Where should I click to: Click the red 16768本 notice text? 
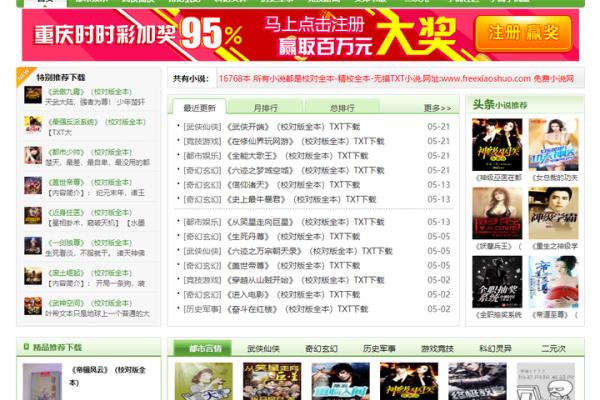point(396,78)
